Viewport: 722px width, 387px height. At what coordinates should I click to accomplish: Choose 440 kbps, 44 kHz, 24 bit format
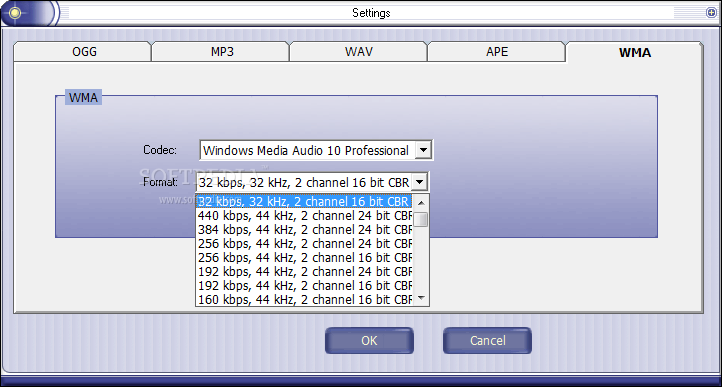[x=304, y=215]
